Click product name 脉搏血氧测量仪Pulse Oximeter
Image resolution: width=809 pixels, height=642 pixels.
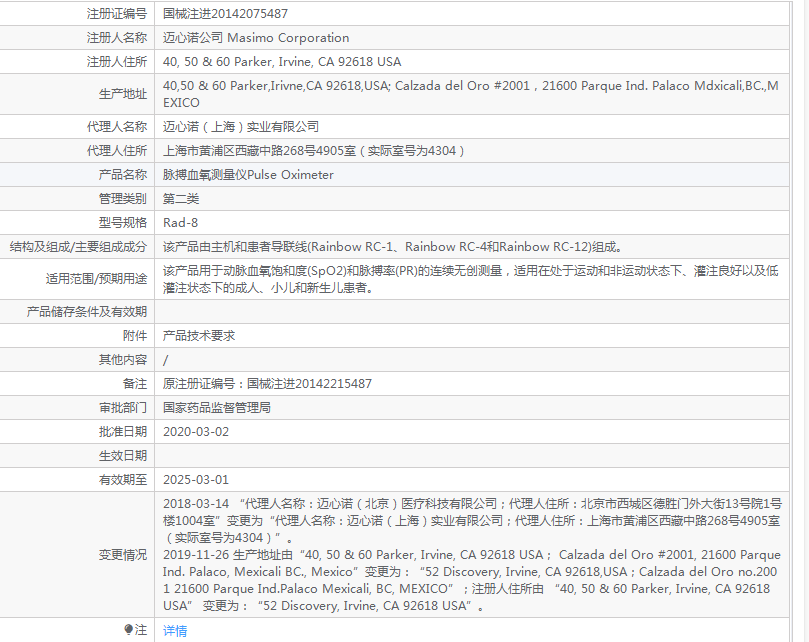coord(248,175)
